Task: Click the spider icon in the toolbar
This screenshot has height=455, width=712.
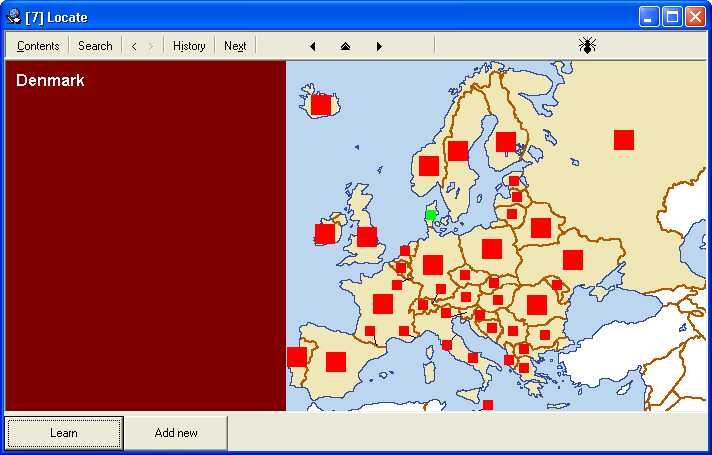Action: point(587,45)
